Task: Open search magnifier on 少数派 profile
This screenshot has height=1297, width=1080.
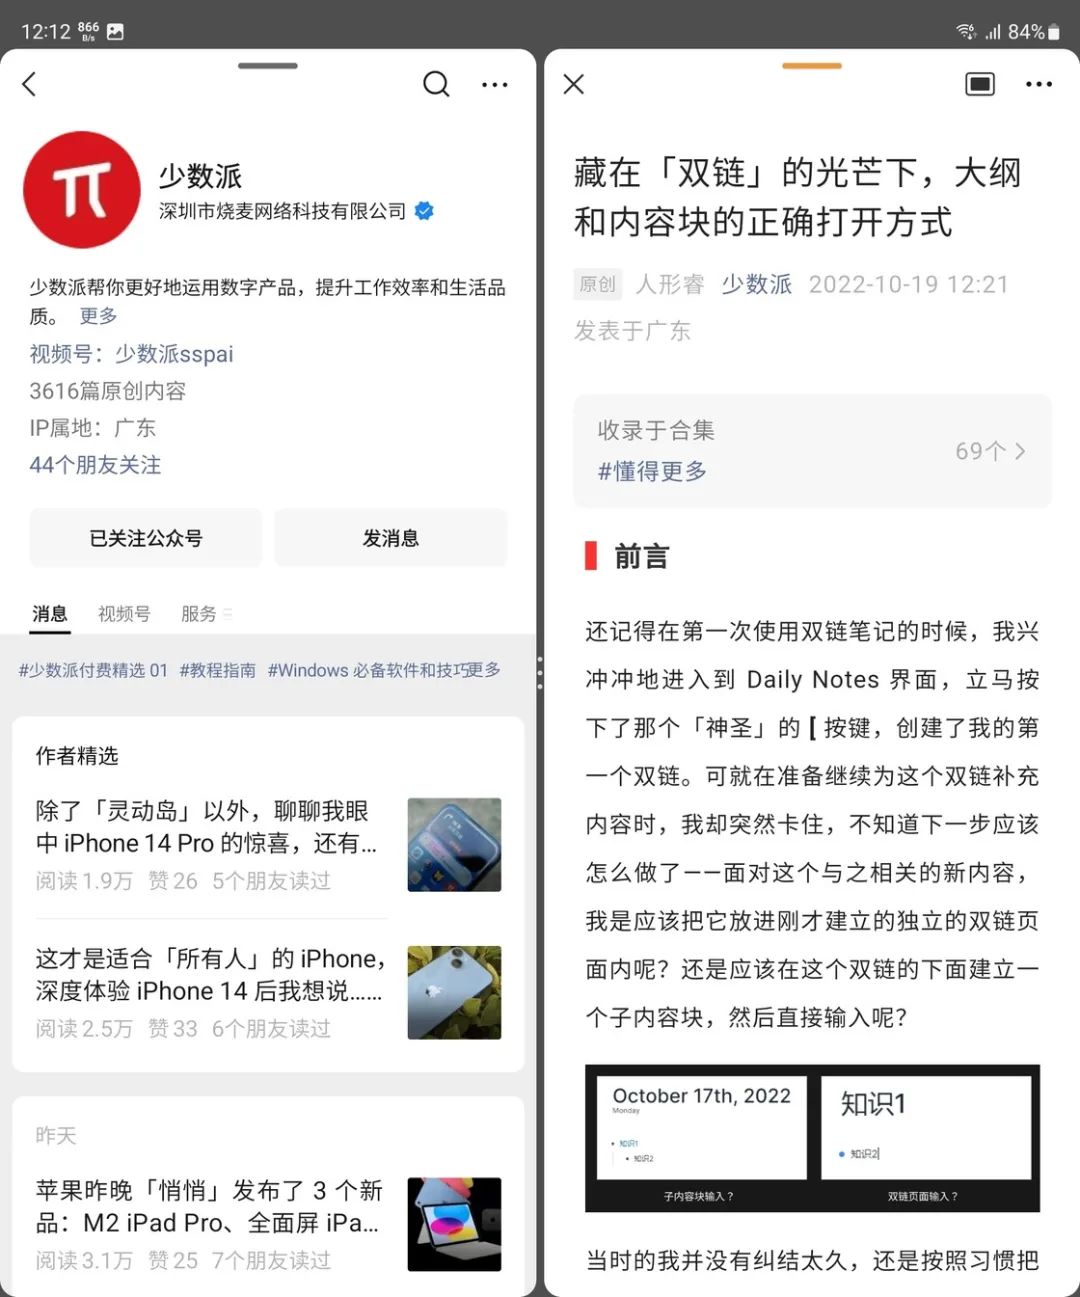Action: (436, 84)
